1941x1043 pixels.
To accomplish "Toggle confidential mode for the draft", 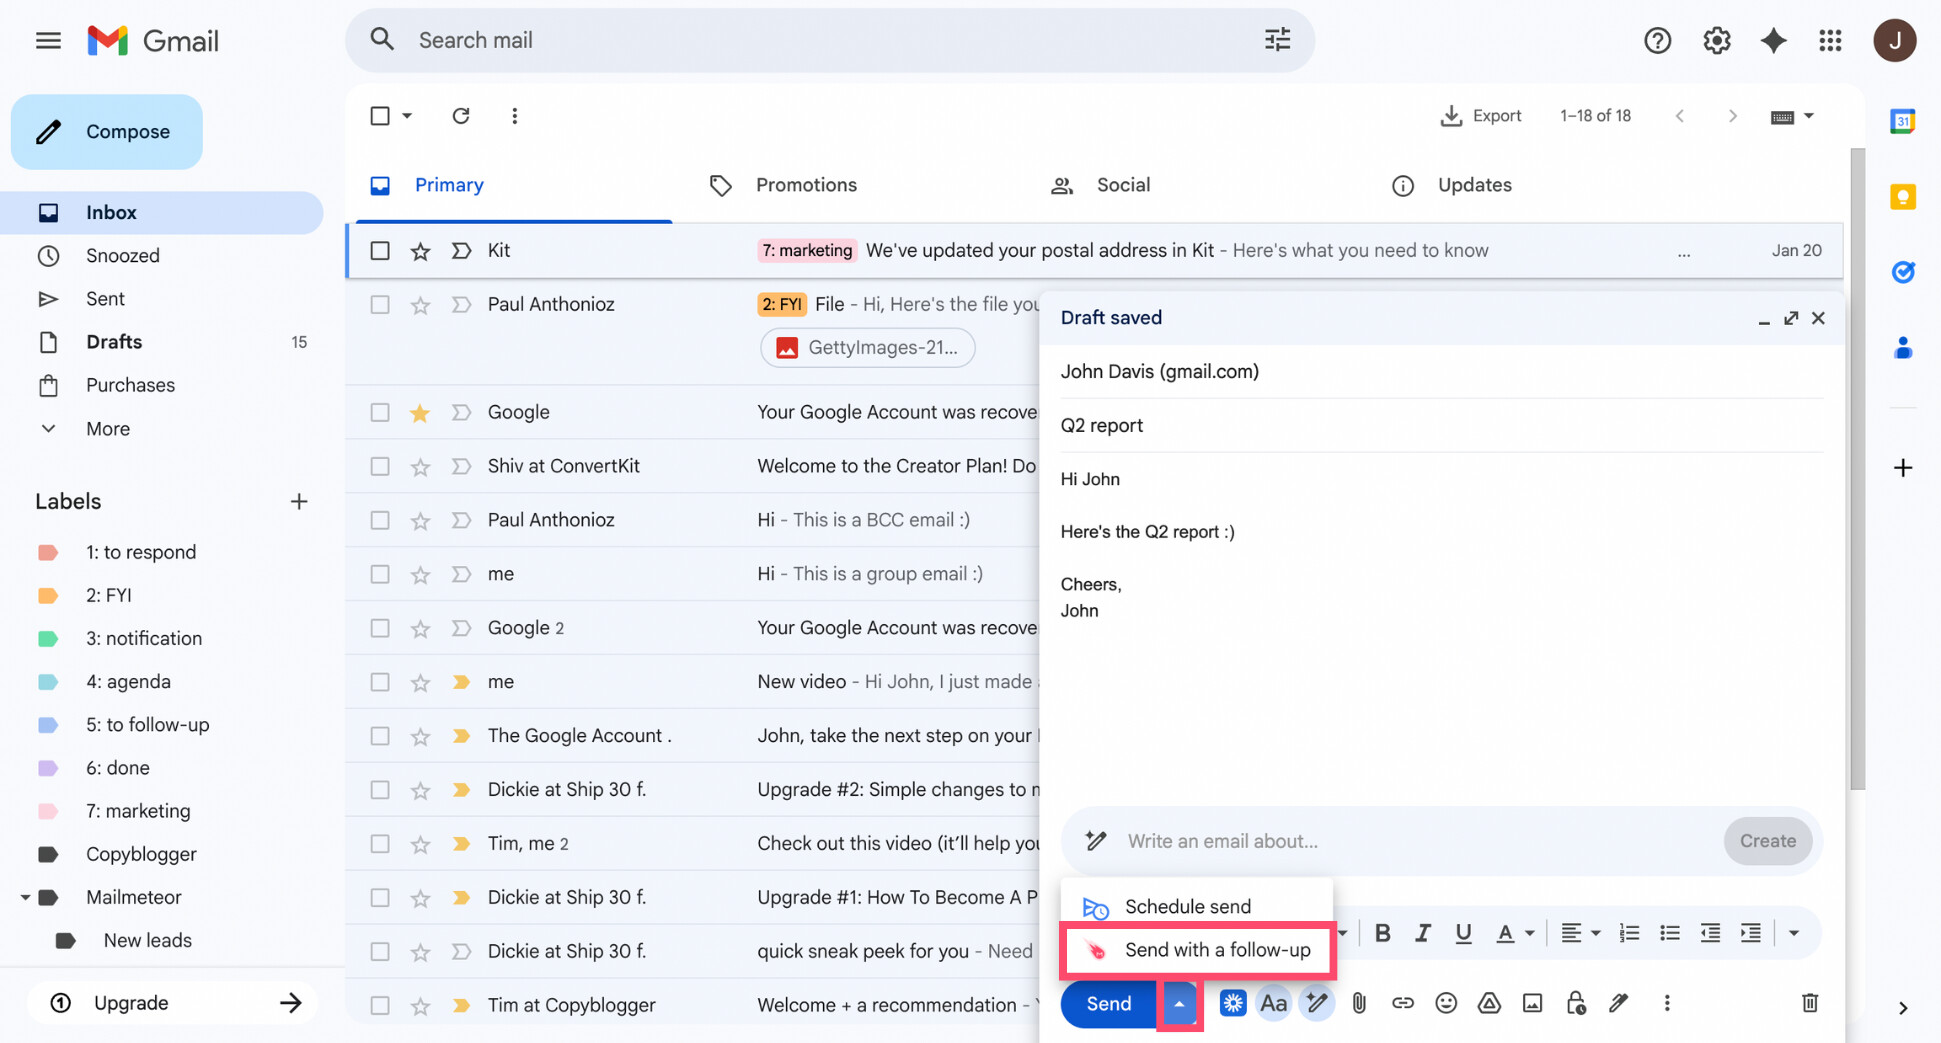I will click(x=1576, y=1003).
